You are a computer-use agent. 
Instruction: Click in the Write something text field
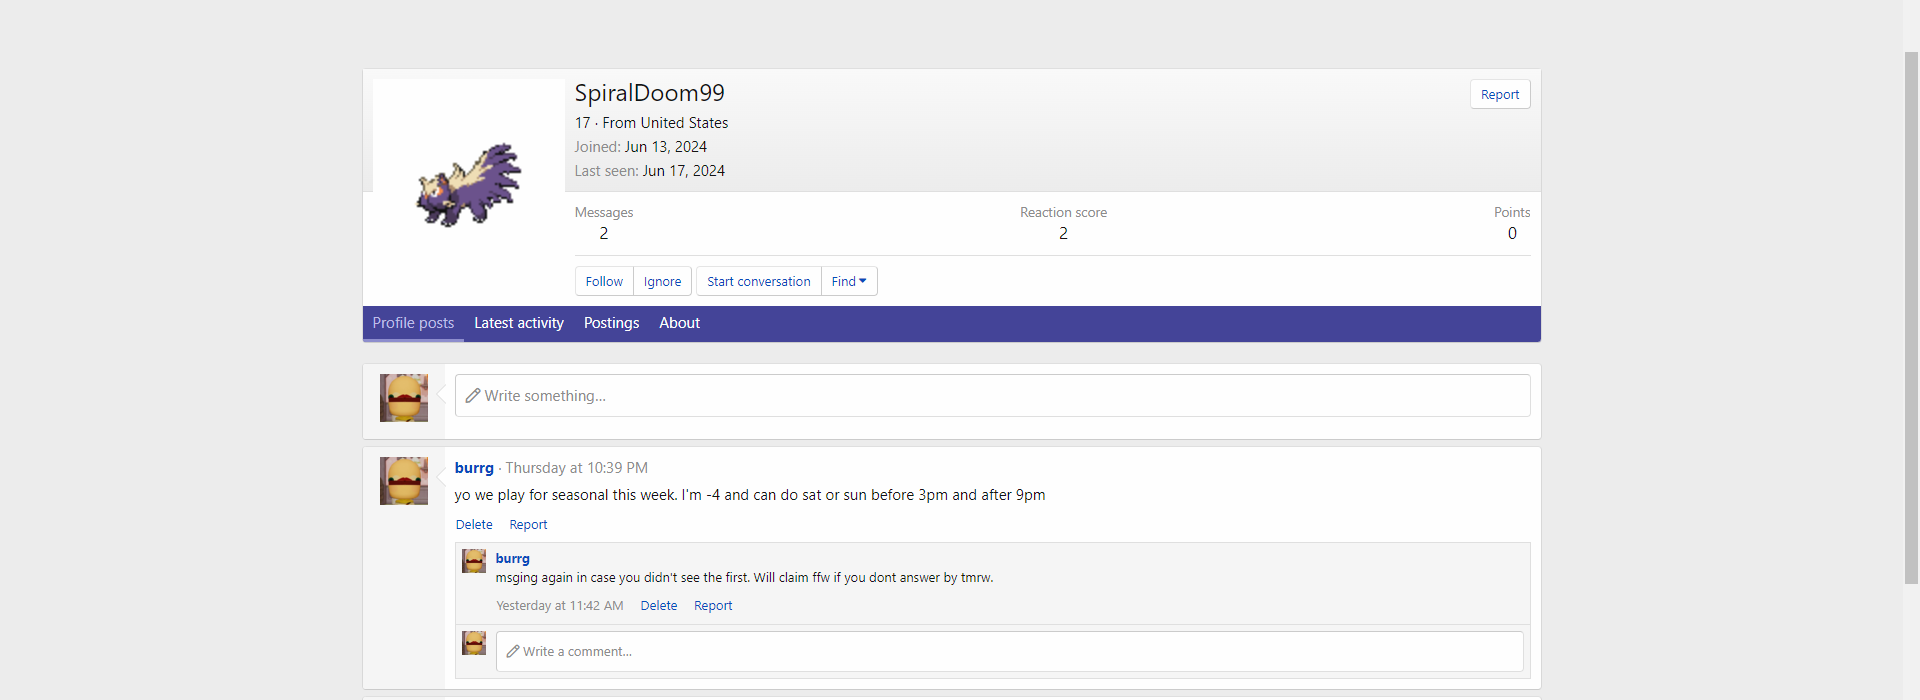[x=992, y=396]
